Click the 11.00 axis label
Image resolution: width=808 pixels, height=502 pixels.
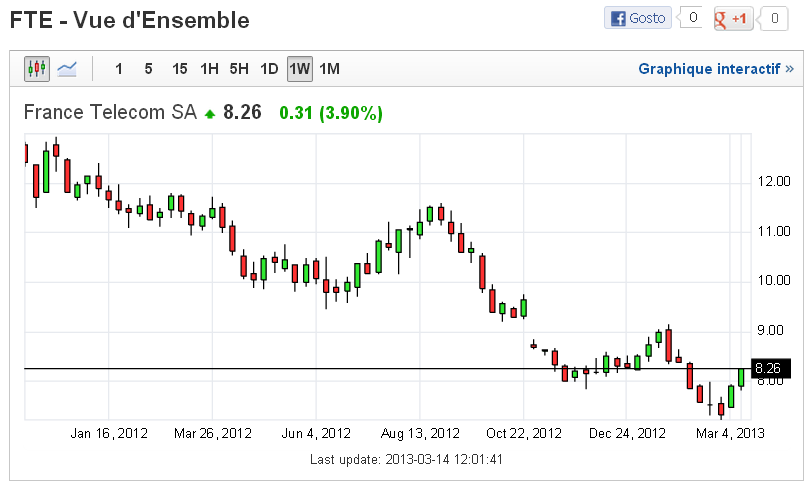click(774, 231)
